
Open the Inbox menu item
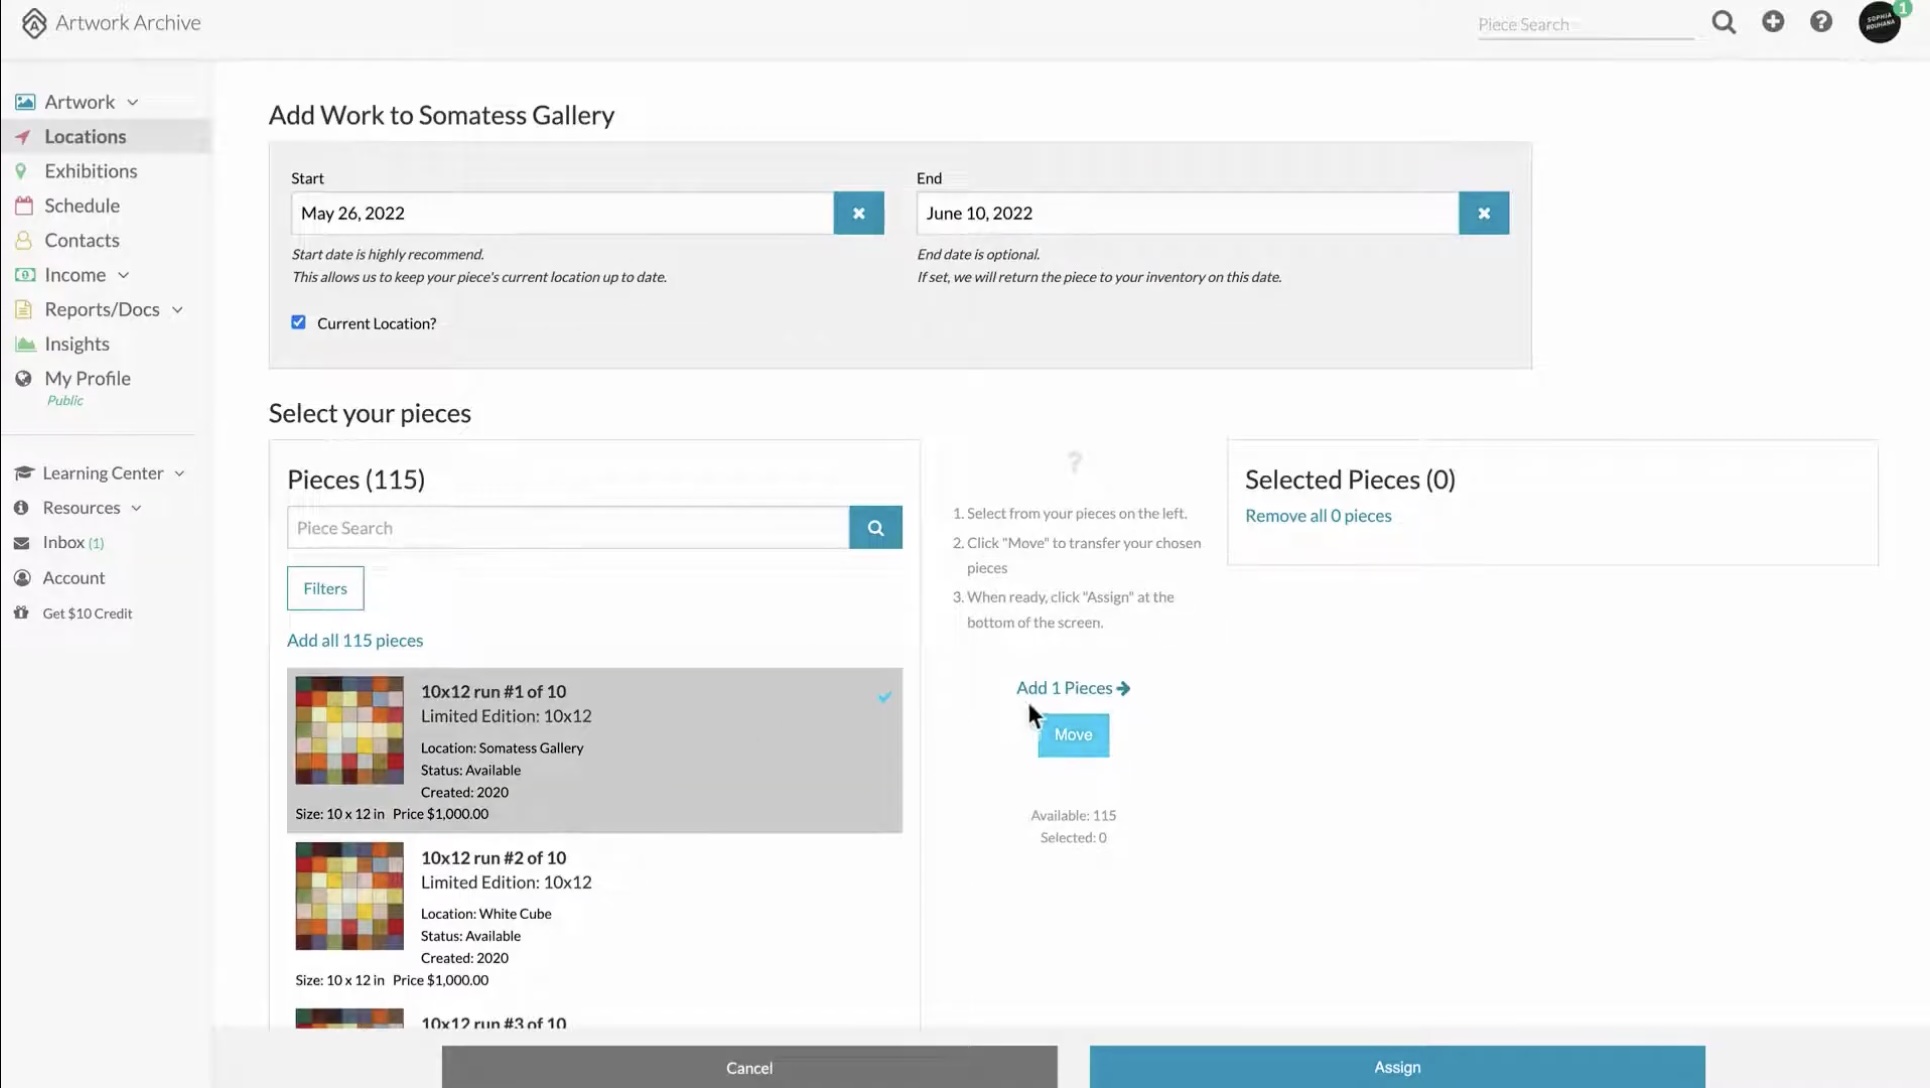[64, 542]
